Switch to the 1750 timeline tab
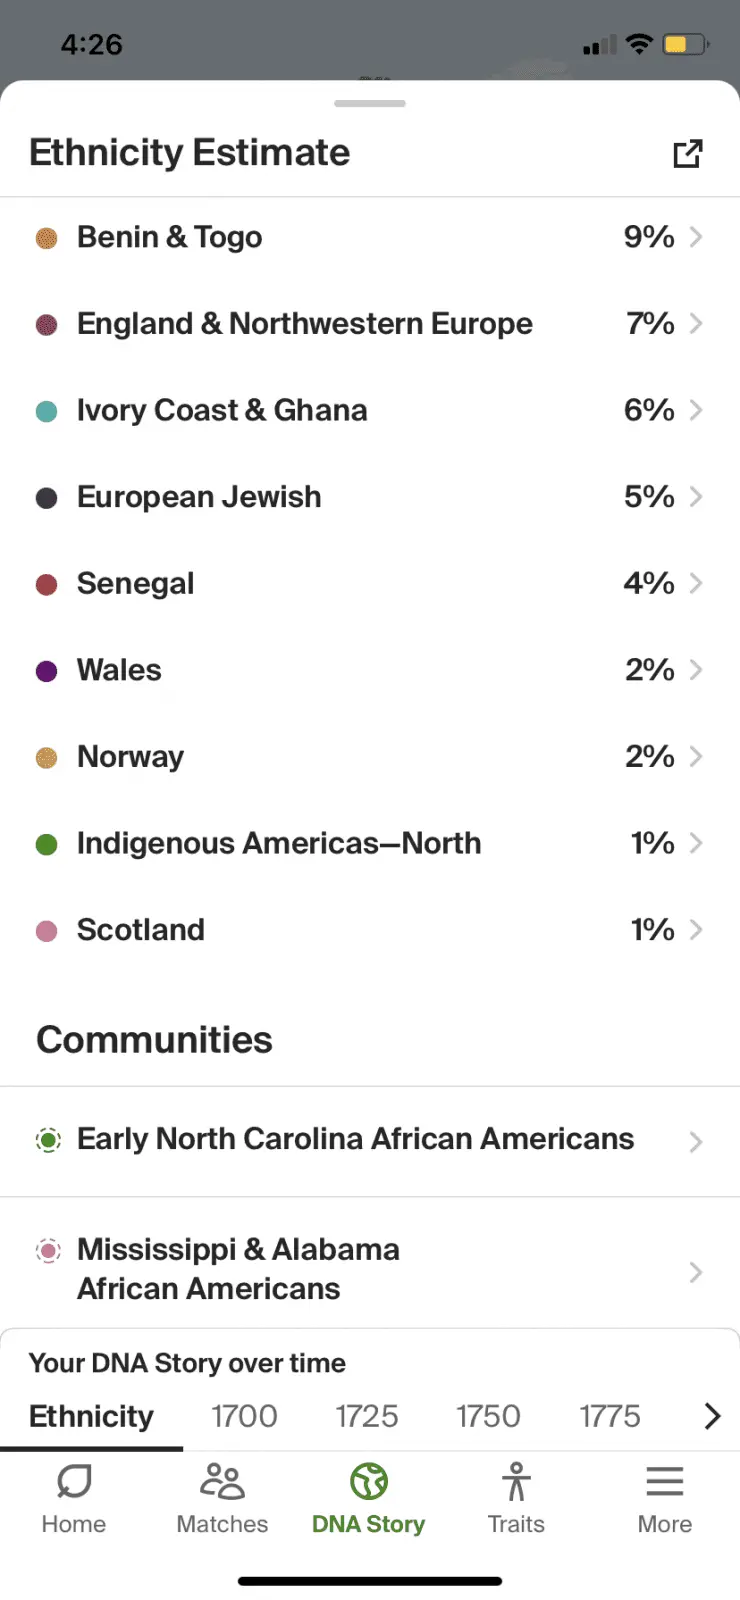 488,1416
